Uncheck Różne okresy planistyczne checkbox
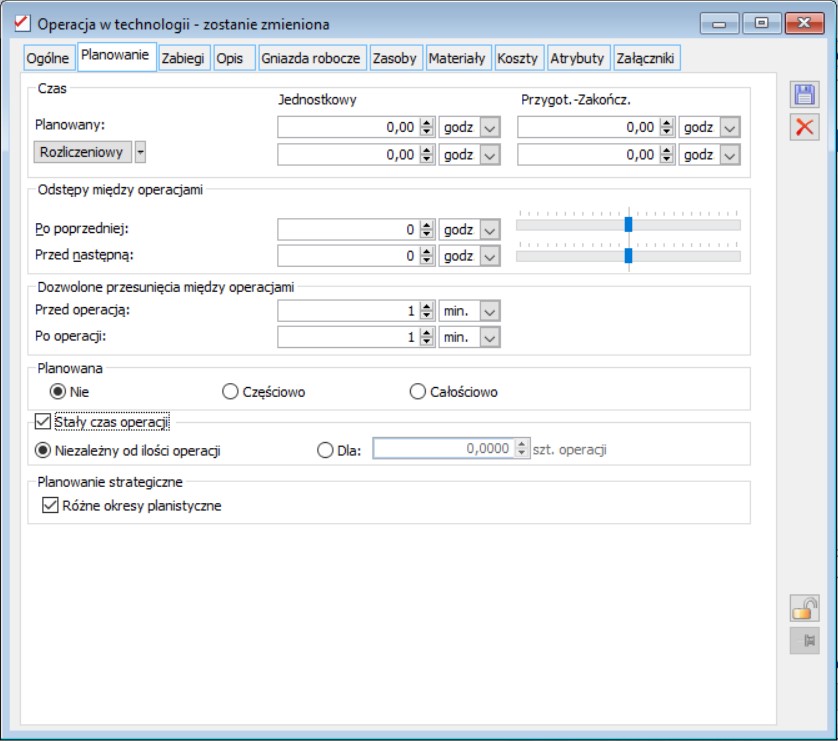The width and height of the screenshot is (838, 741). pyautogui.click(x=50, y=505)
